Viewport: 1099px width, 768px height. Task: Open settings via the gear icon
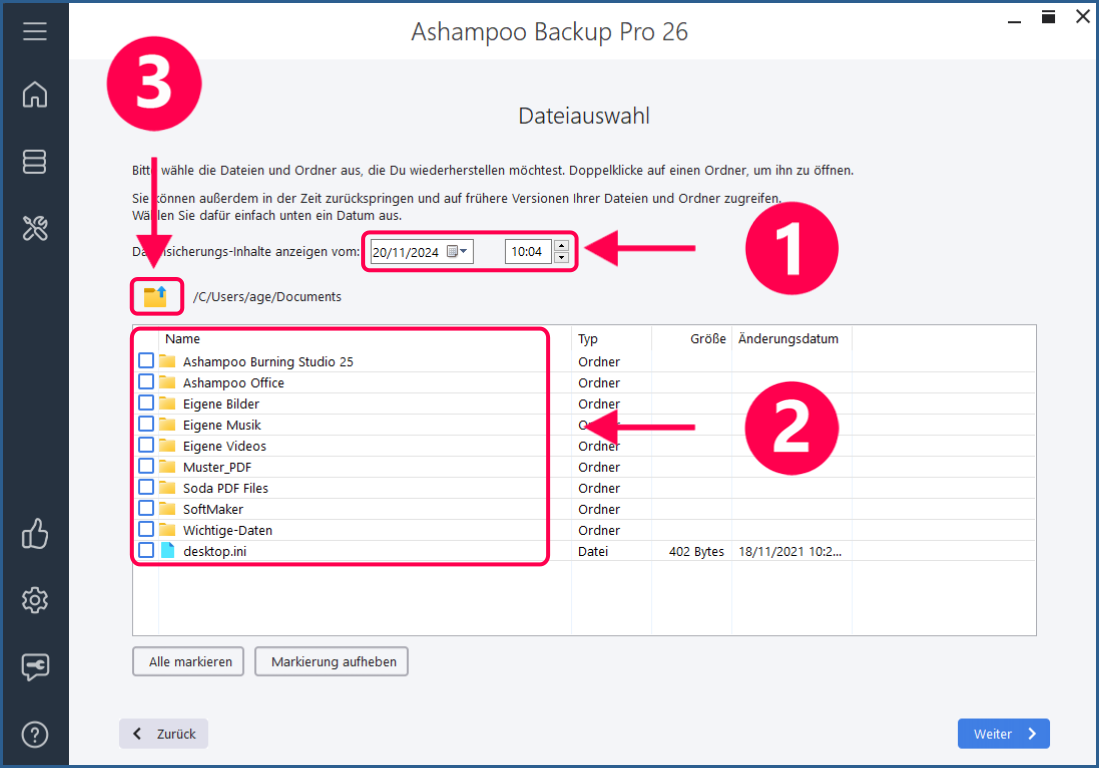[34, 600]
